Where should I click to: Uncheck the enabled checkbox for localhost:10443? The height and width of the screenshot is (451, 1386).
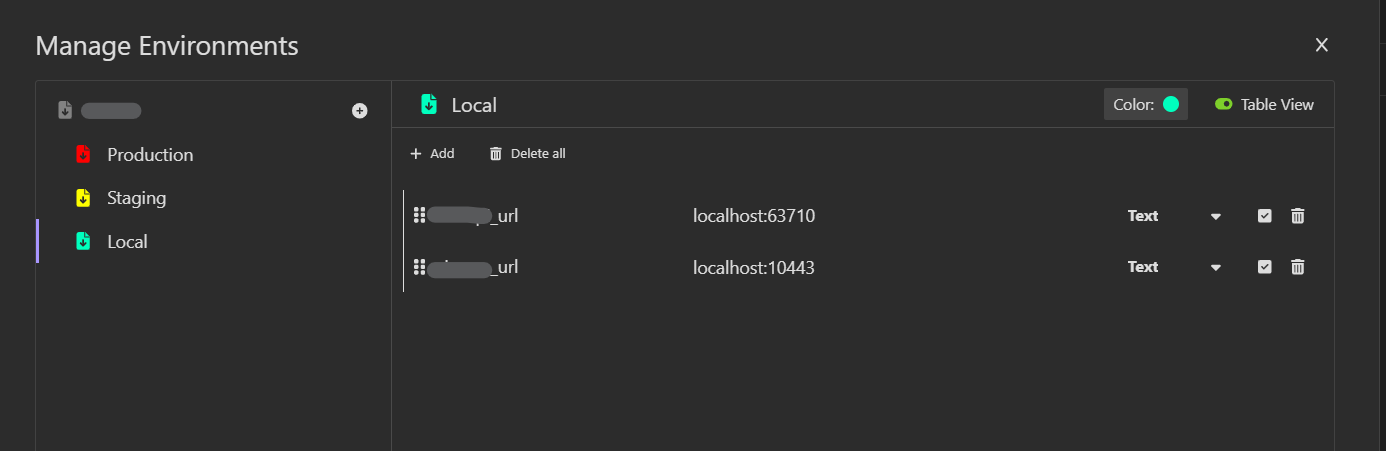click(x=1265, y=267)
